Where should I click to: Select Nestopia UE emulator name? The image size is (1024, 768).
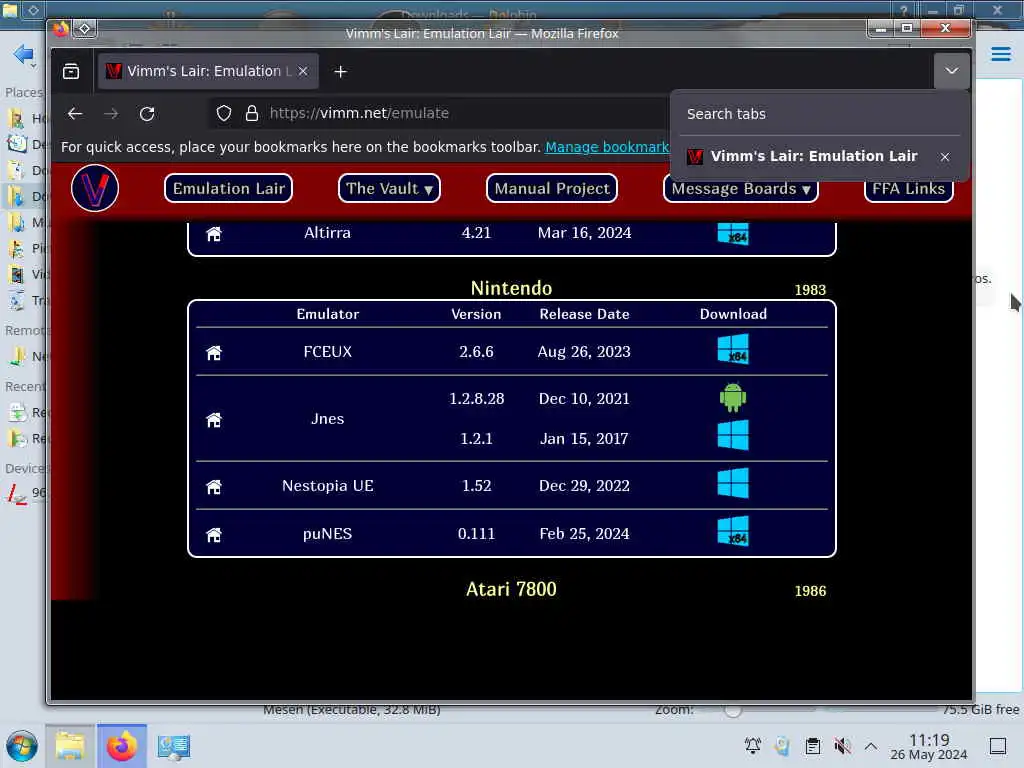coord(327,486)
